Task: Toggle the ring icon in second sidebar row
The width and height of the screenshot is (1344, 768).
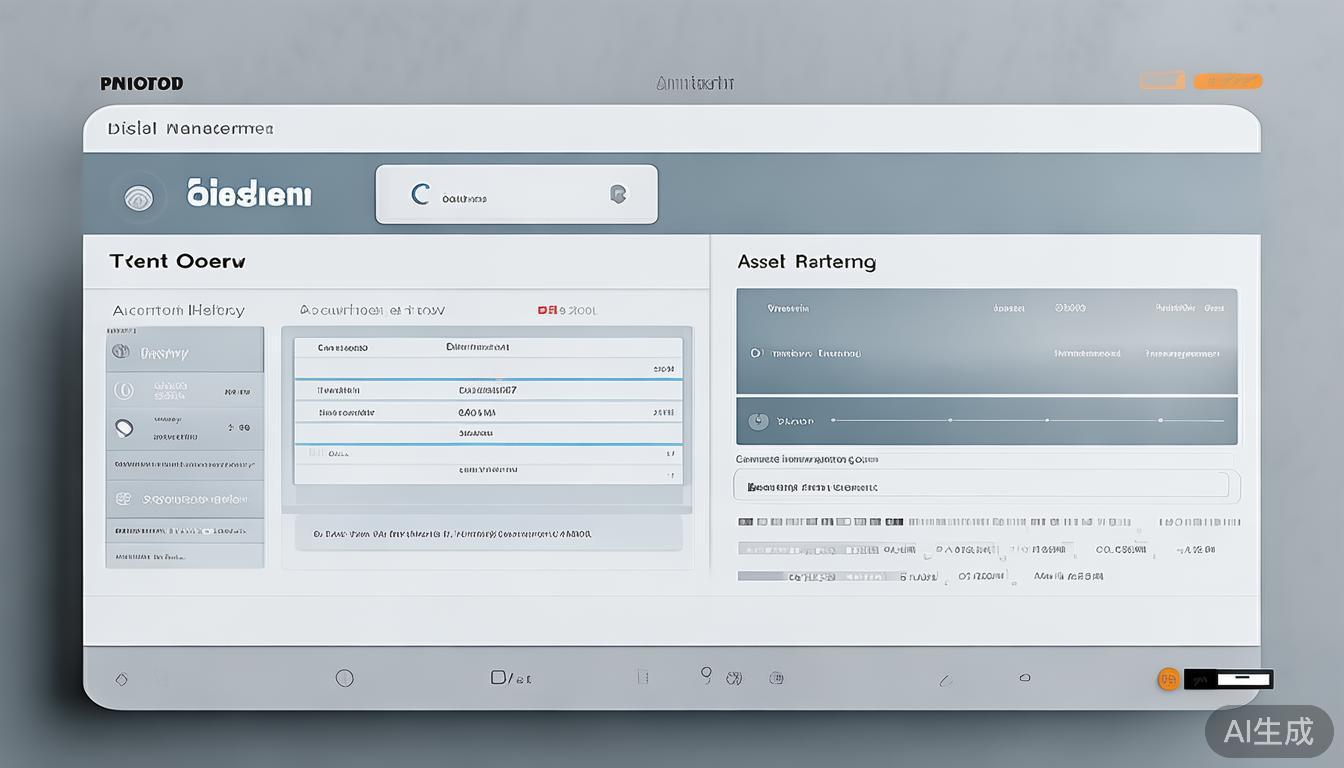Action: (x=124, y=390)
